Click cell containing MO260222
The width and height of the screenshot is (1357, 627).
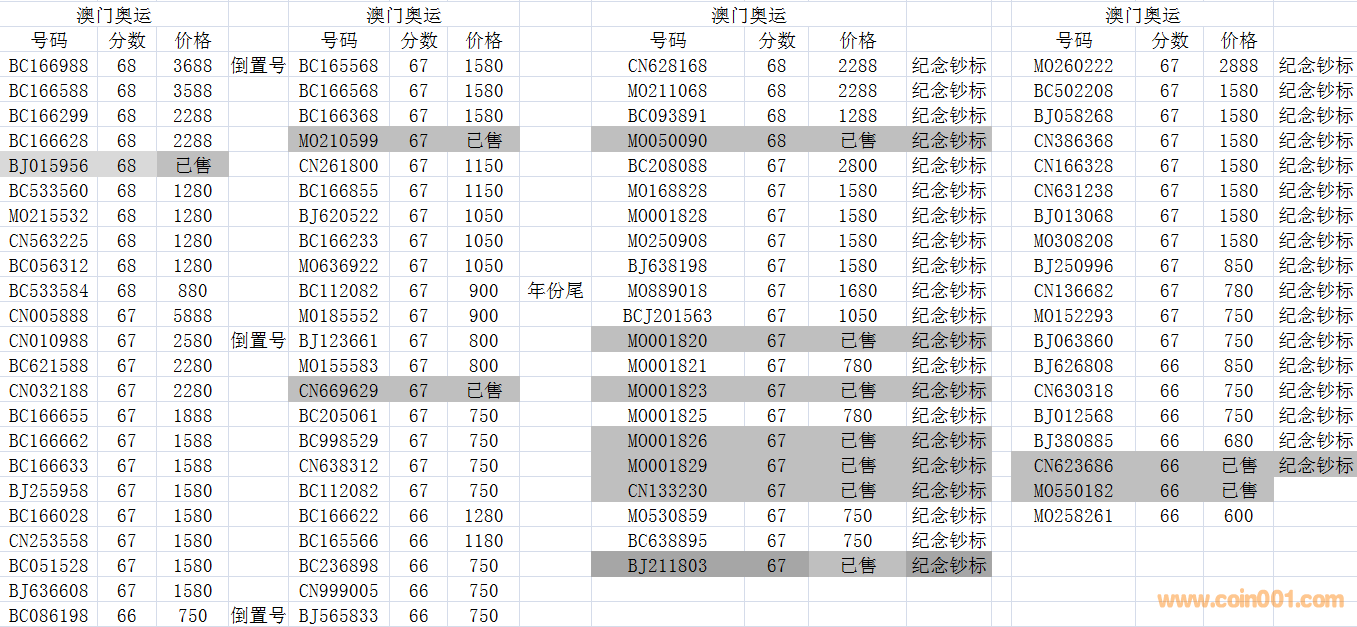pyautogui.click(x=1073, y=66)
